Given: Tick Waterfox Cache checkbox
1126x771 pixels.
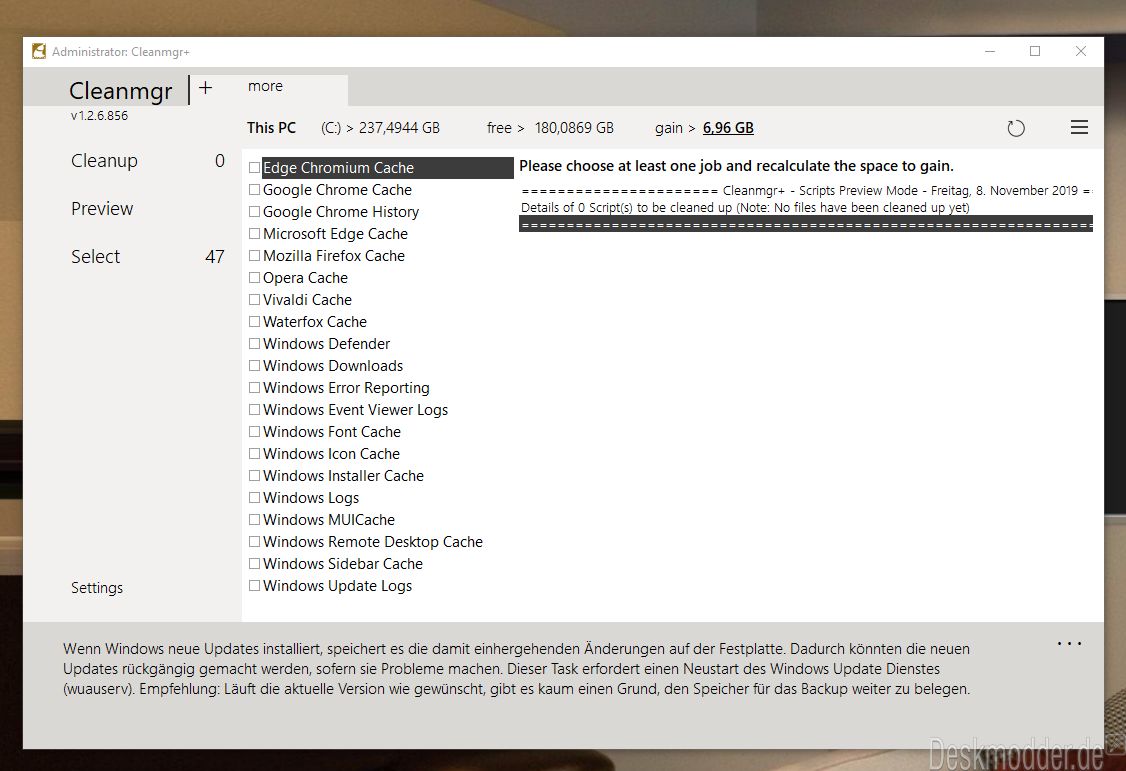Looking at the screenshot, I should pos(254,322).
